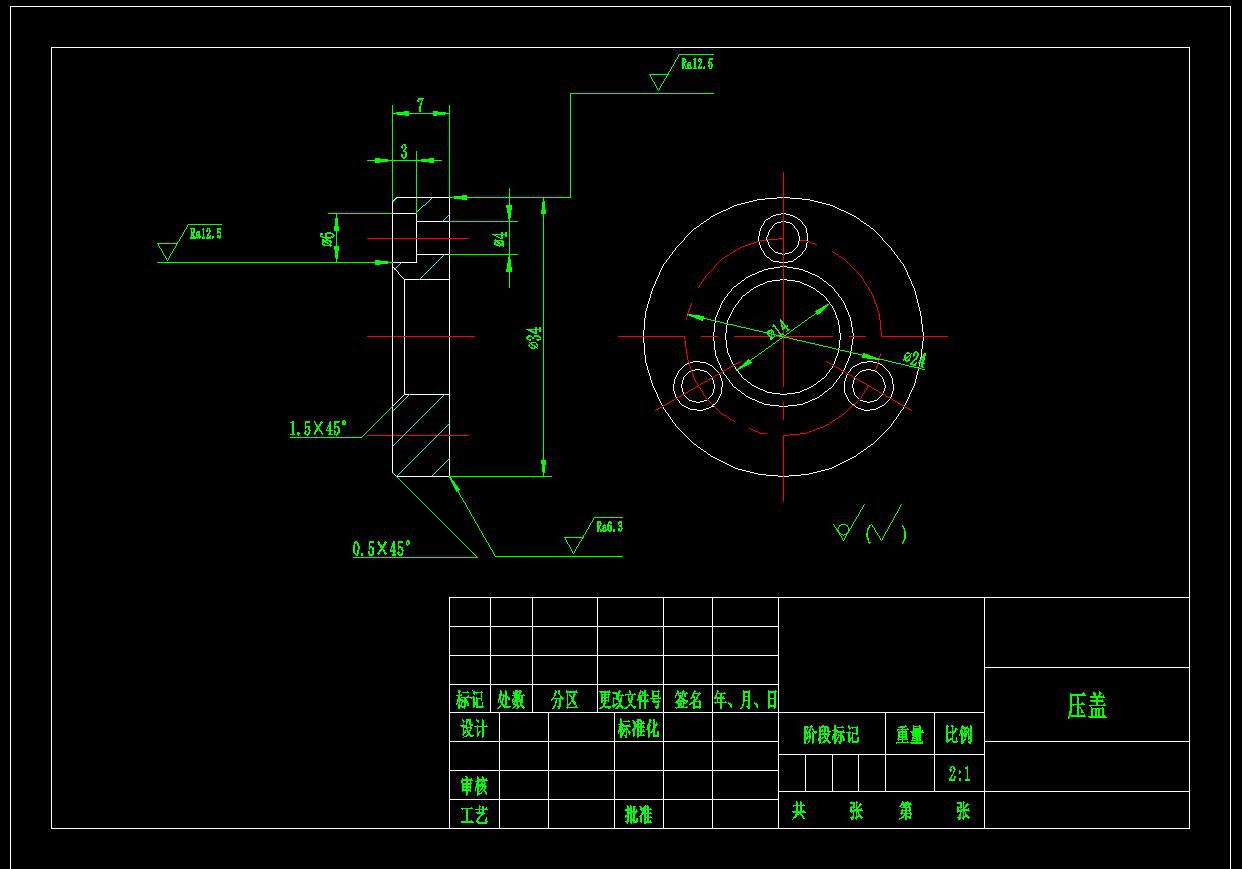Click the '签名' signature column header
This screenshot has height=869, width=1242.
(x=688, y=699)
